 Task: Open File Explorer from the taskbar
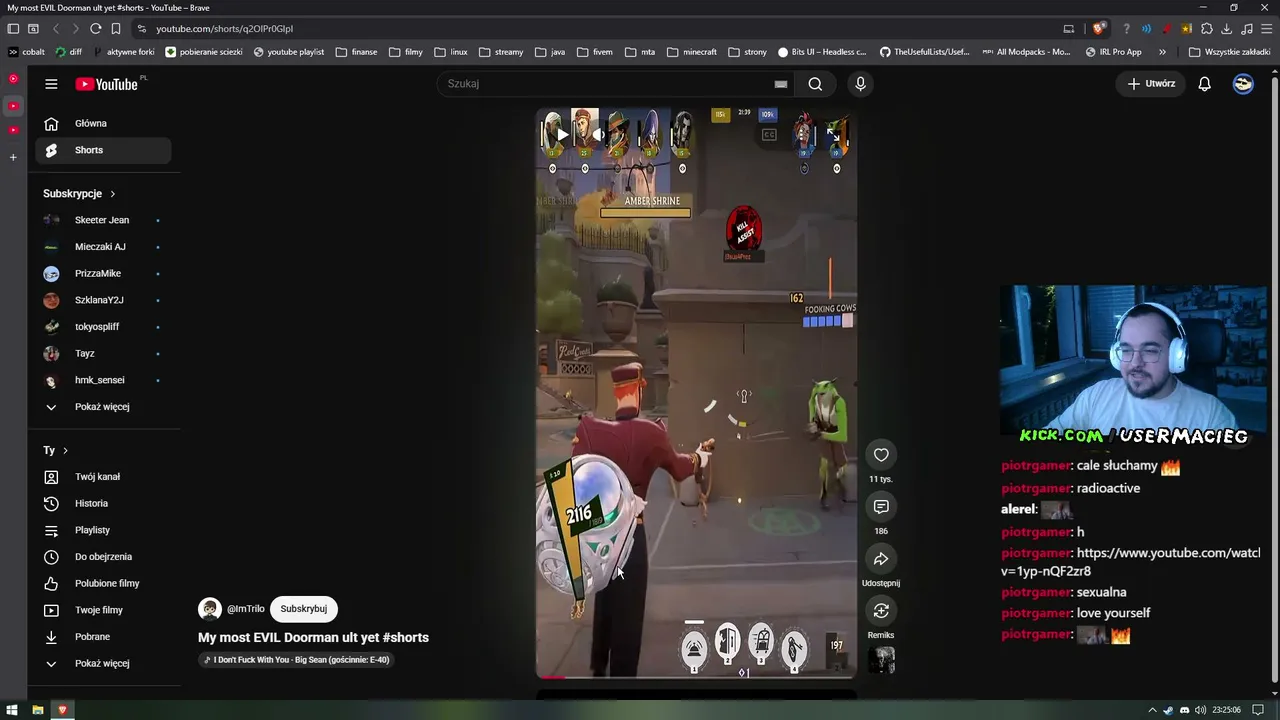tap(37, 710)
